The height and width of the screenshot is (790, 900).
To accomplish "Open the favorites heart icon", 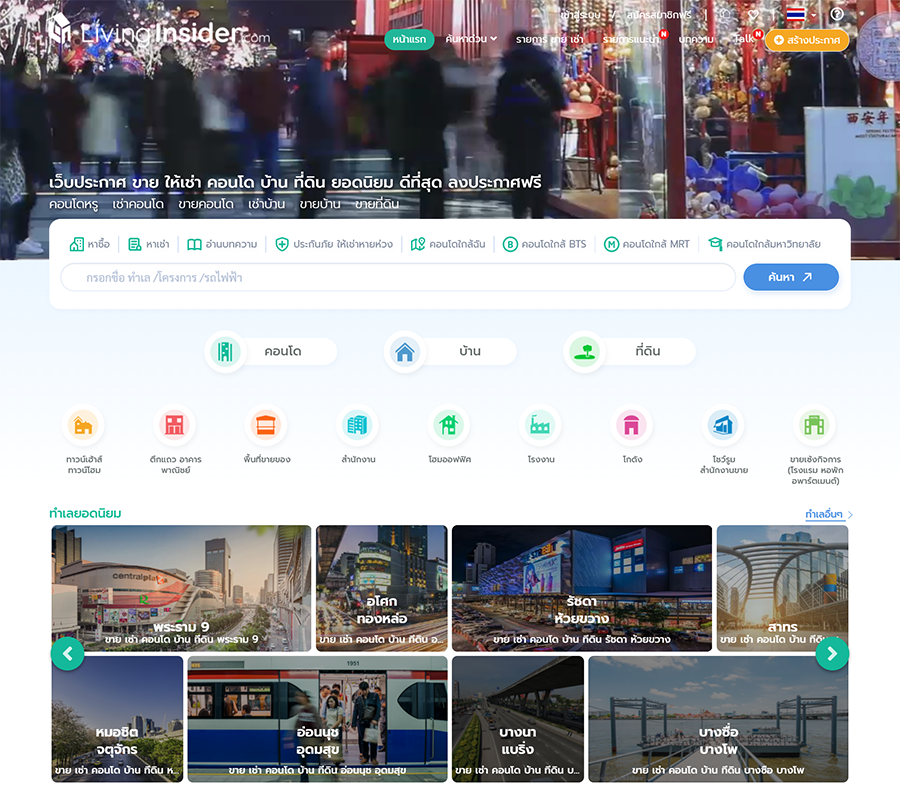I will 754,15.
